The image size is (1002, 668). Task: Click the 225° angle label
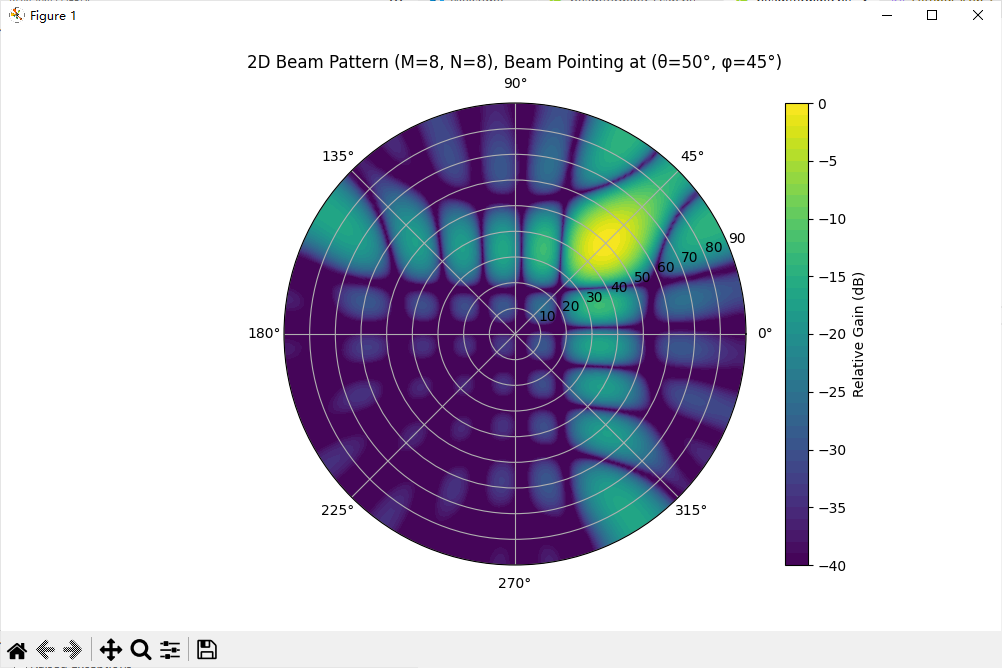[337, 510]
